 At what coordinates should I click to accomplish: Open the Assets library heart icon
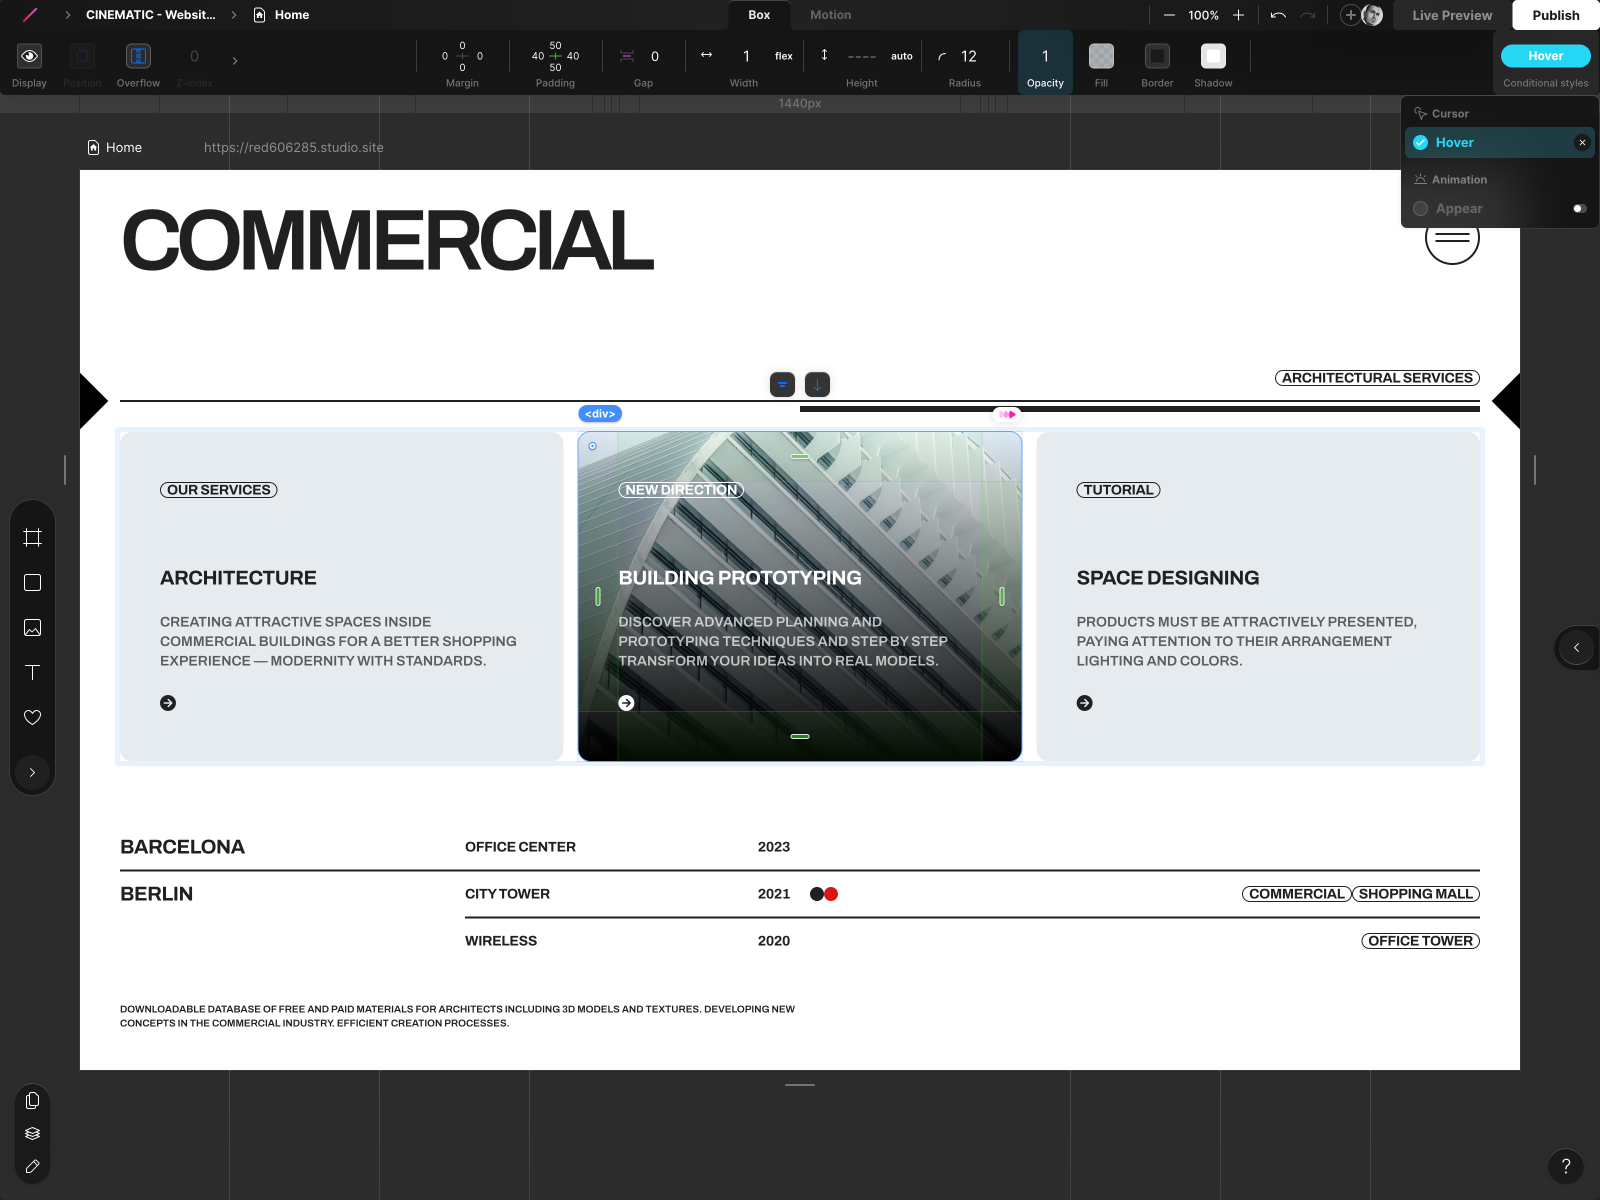[32, 717]
